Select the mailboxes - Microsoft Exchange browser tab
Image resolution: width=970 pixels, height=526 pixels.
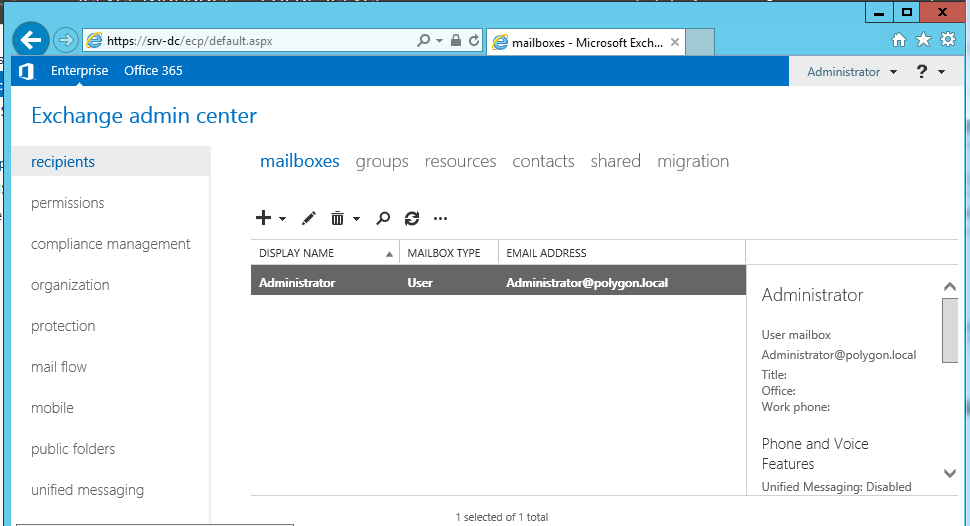pos(586,42)
